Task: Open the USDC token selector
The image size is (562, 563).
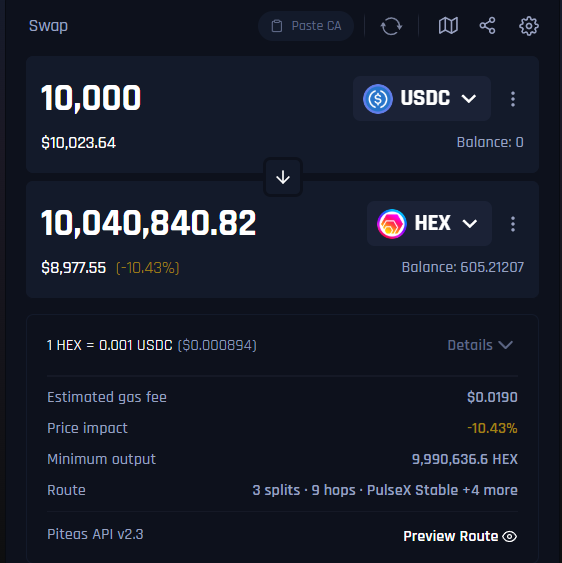Action: 422,98
